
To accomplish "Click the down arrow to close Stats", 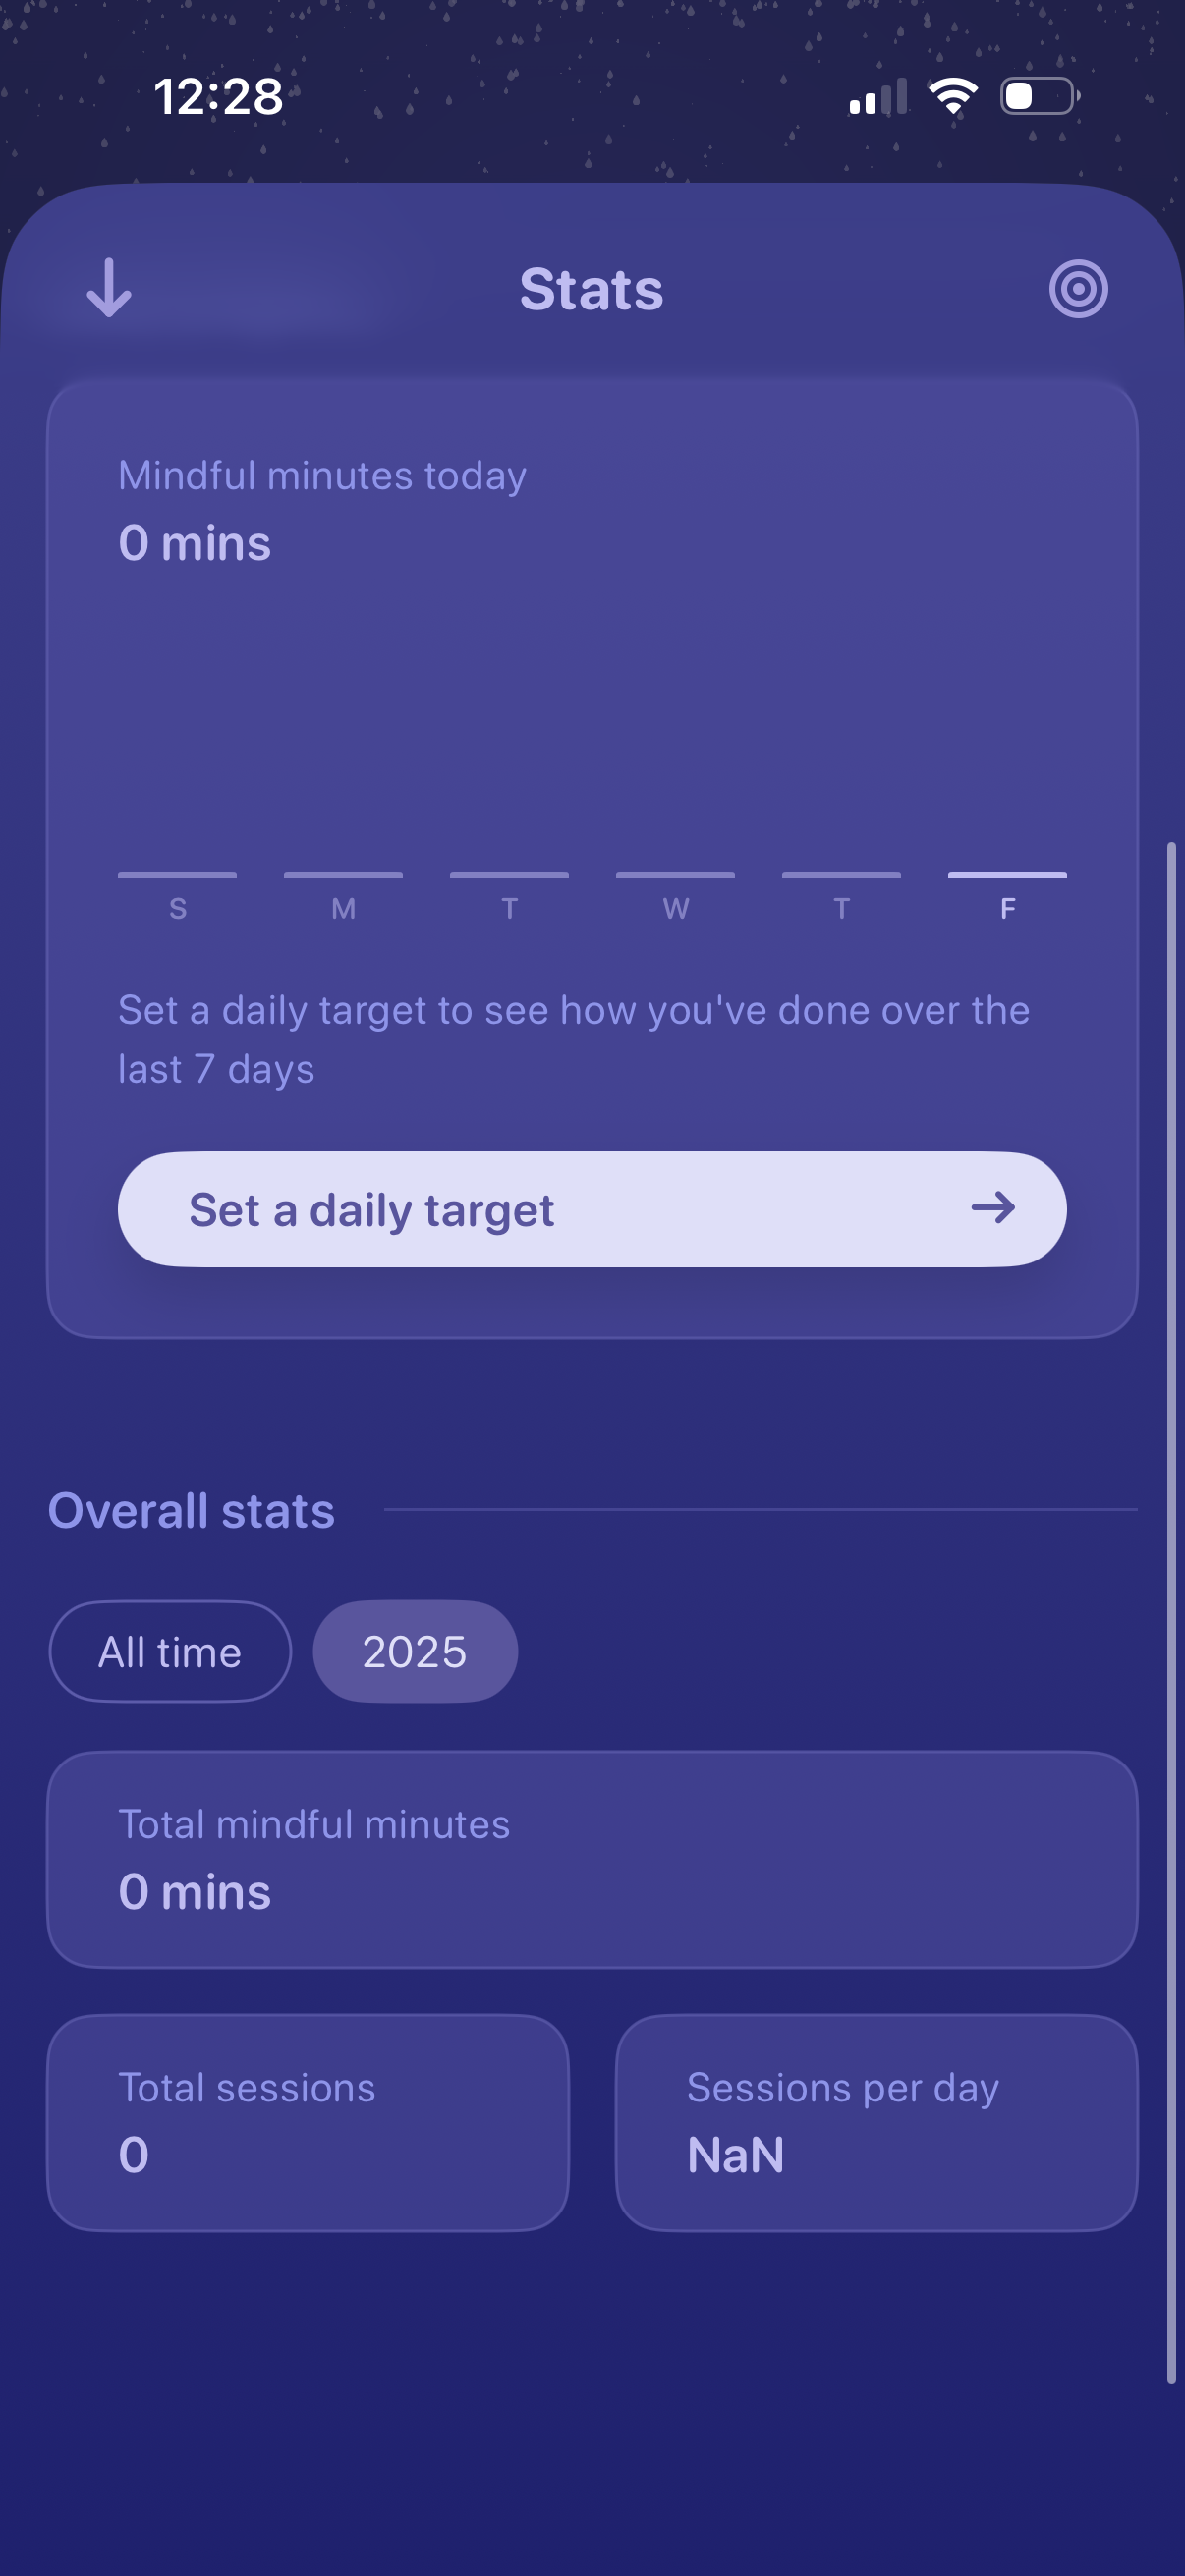I will (110, 290).
